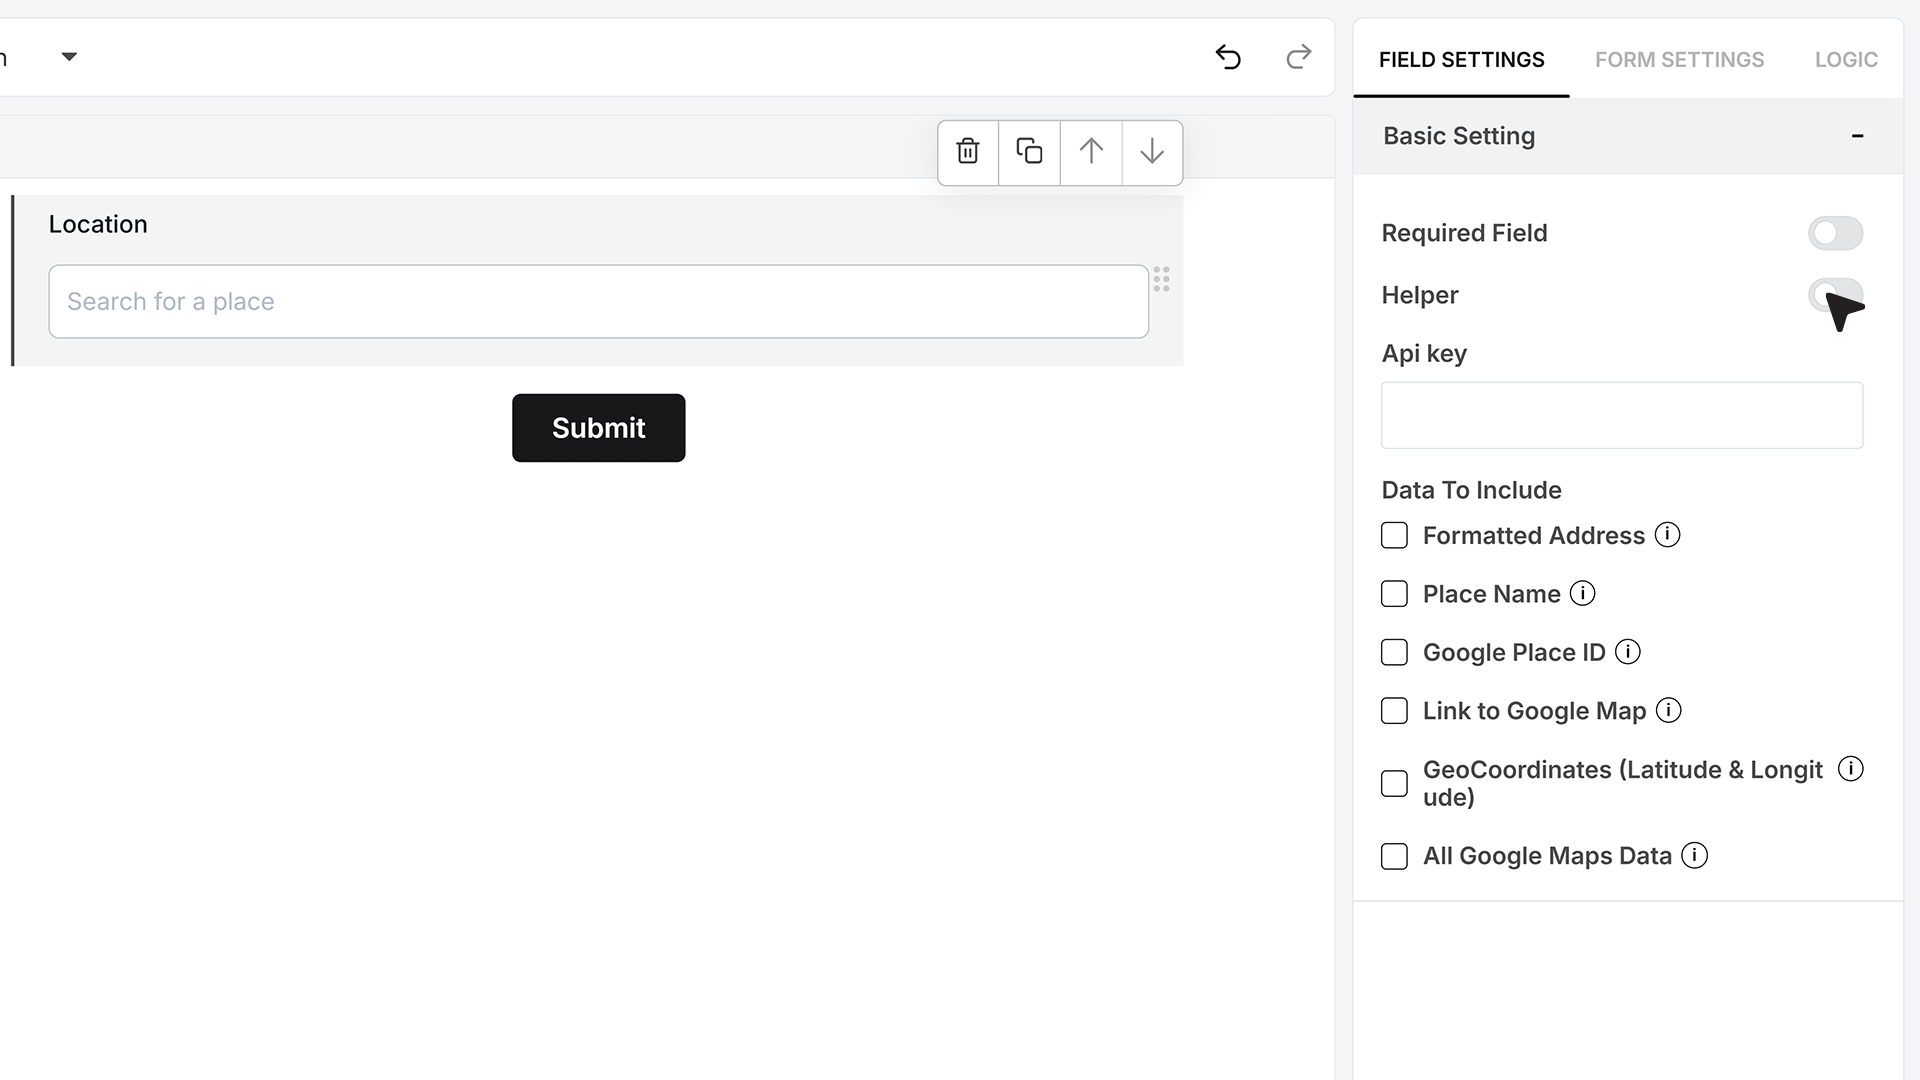Enable the Required Field toggle

[x=1835, y=233]
